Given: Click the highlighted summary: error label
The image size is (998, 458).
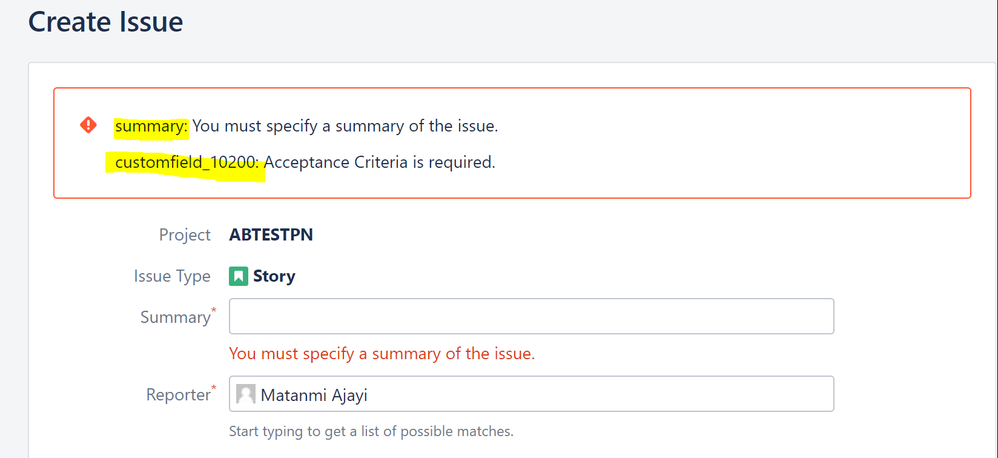Looking at the screenshot, I should click(x=151, y=126).
